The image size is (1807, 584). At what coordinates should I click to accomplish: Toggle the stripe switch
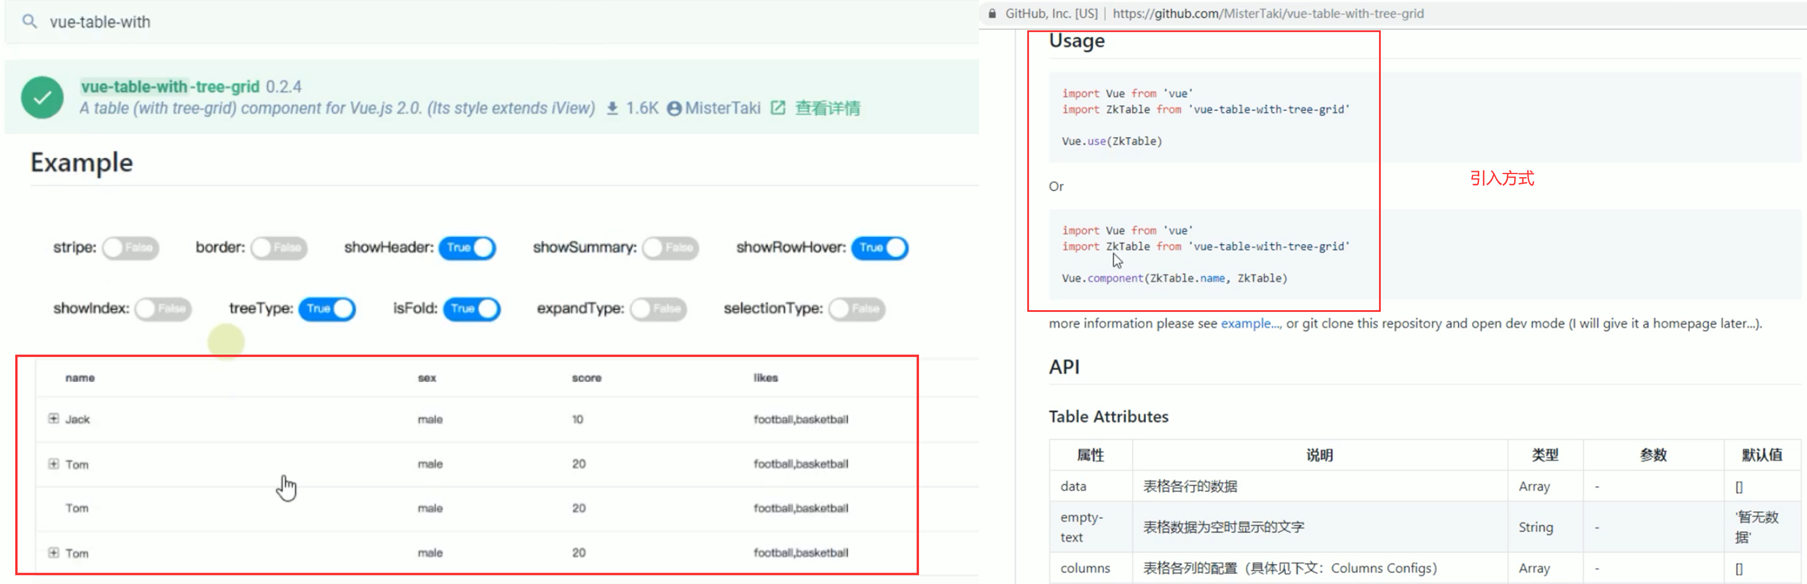pos(130,248)
